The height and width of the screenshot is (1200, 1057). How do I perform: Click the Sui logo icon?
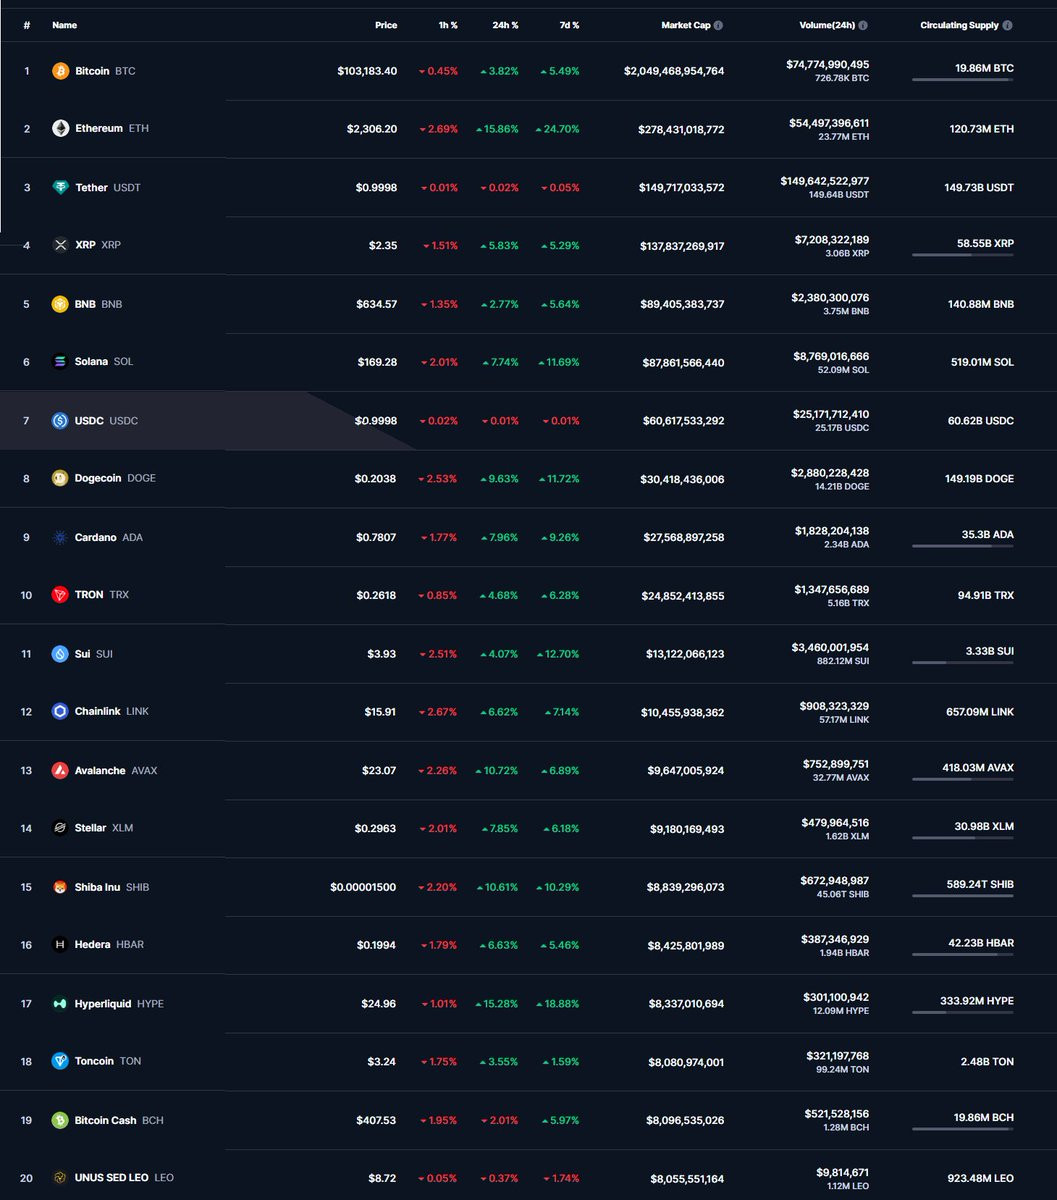click(x=60, y=654)
